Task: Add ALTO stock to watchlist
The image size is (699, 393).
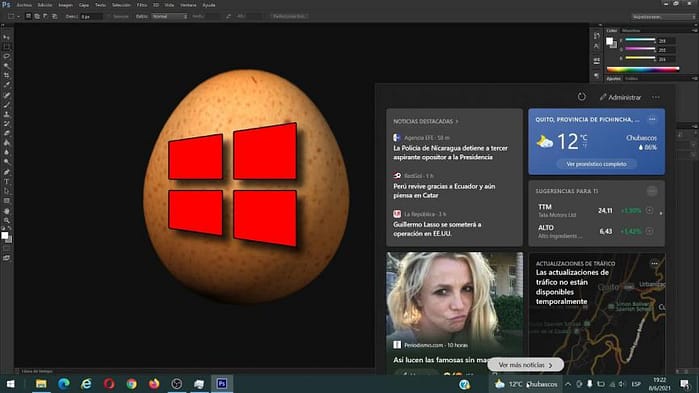Action: pos(649,231)
